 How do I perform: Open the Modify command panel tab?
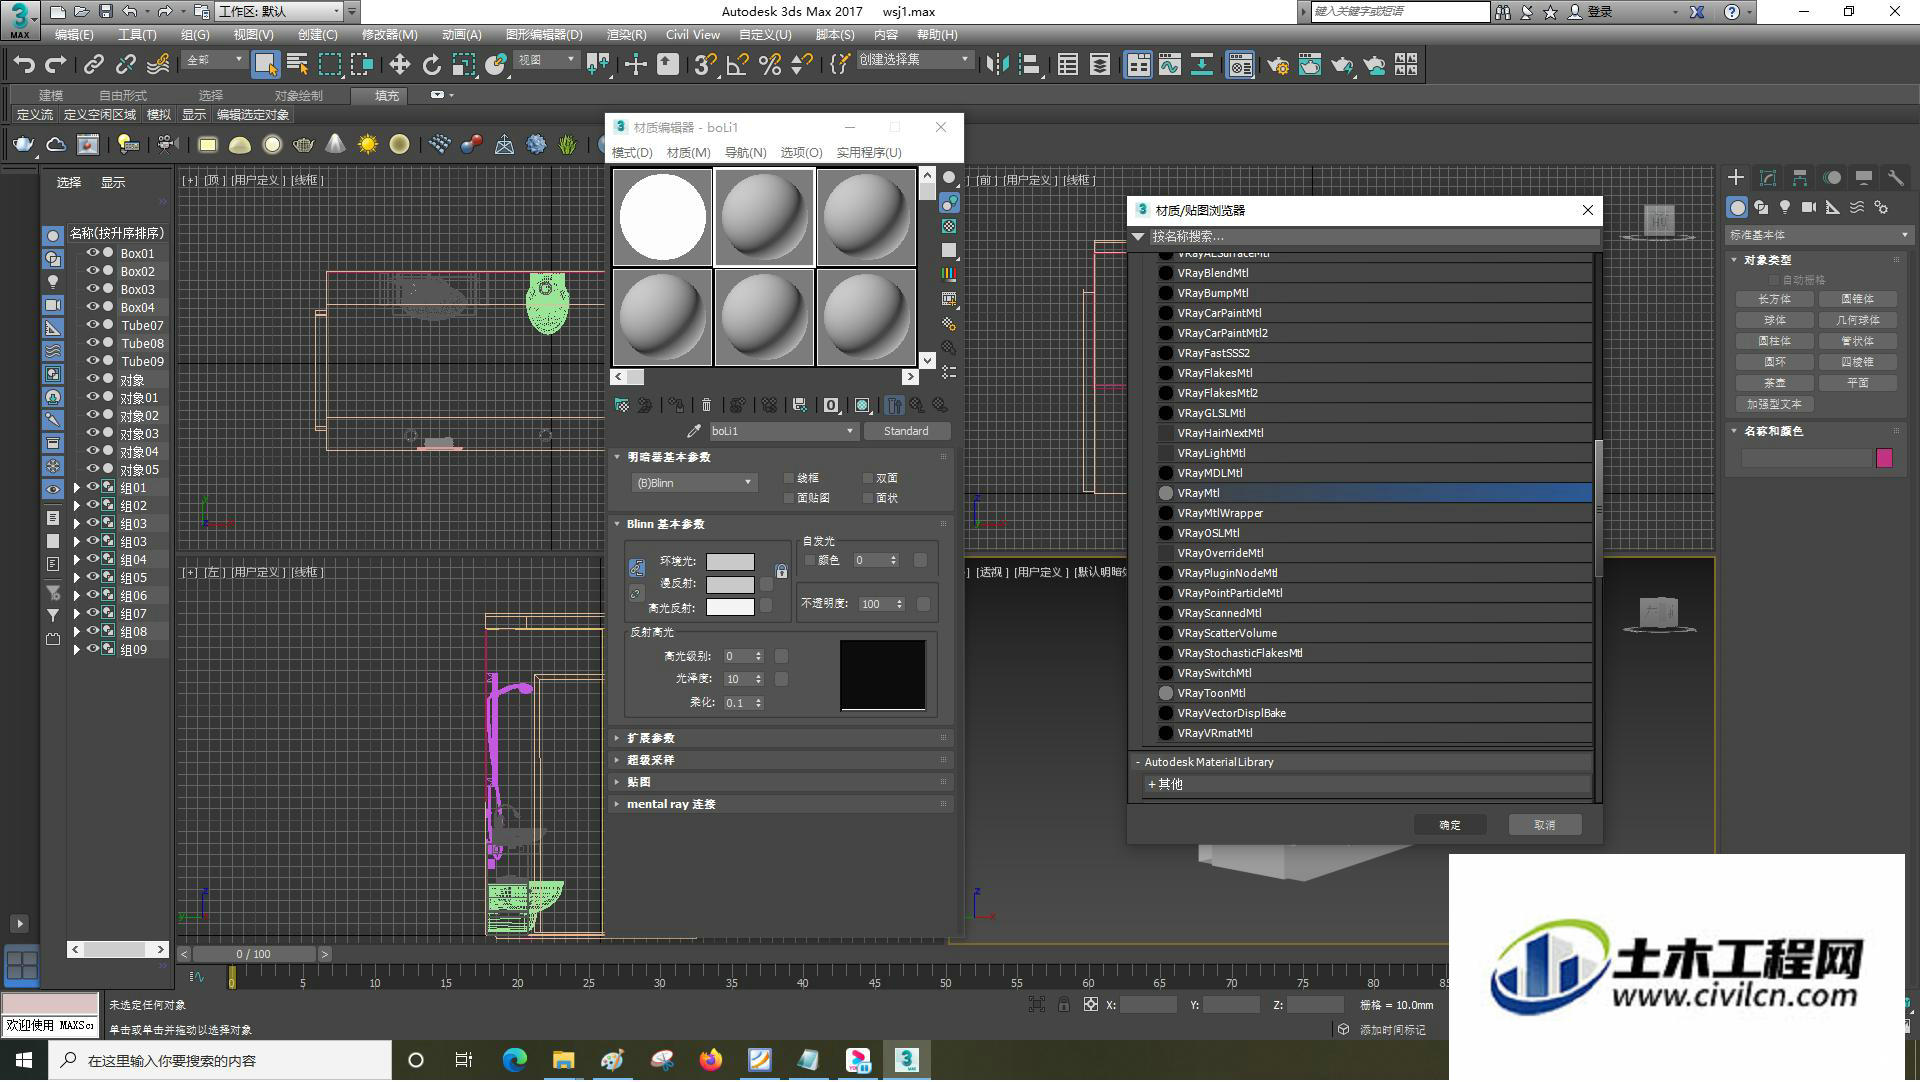(1768, 178)
